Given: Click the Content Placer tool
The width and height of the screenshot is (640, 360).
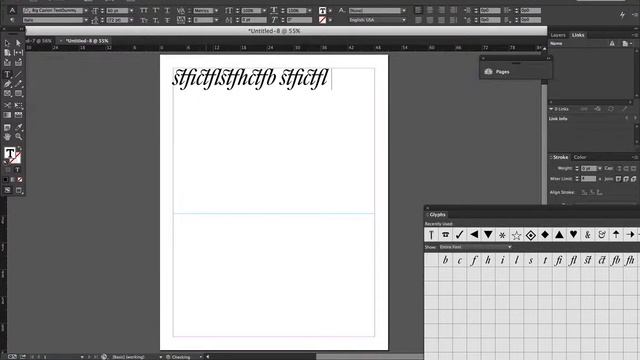Looking at the screenshot, I should point(18,62).
